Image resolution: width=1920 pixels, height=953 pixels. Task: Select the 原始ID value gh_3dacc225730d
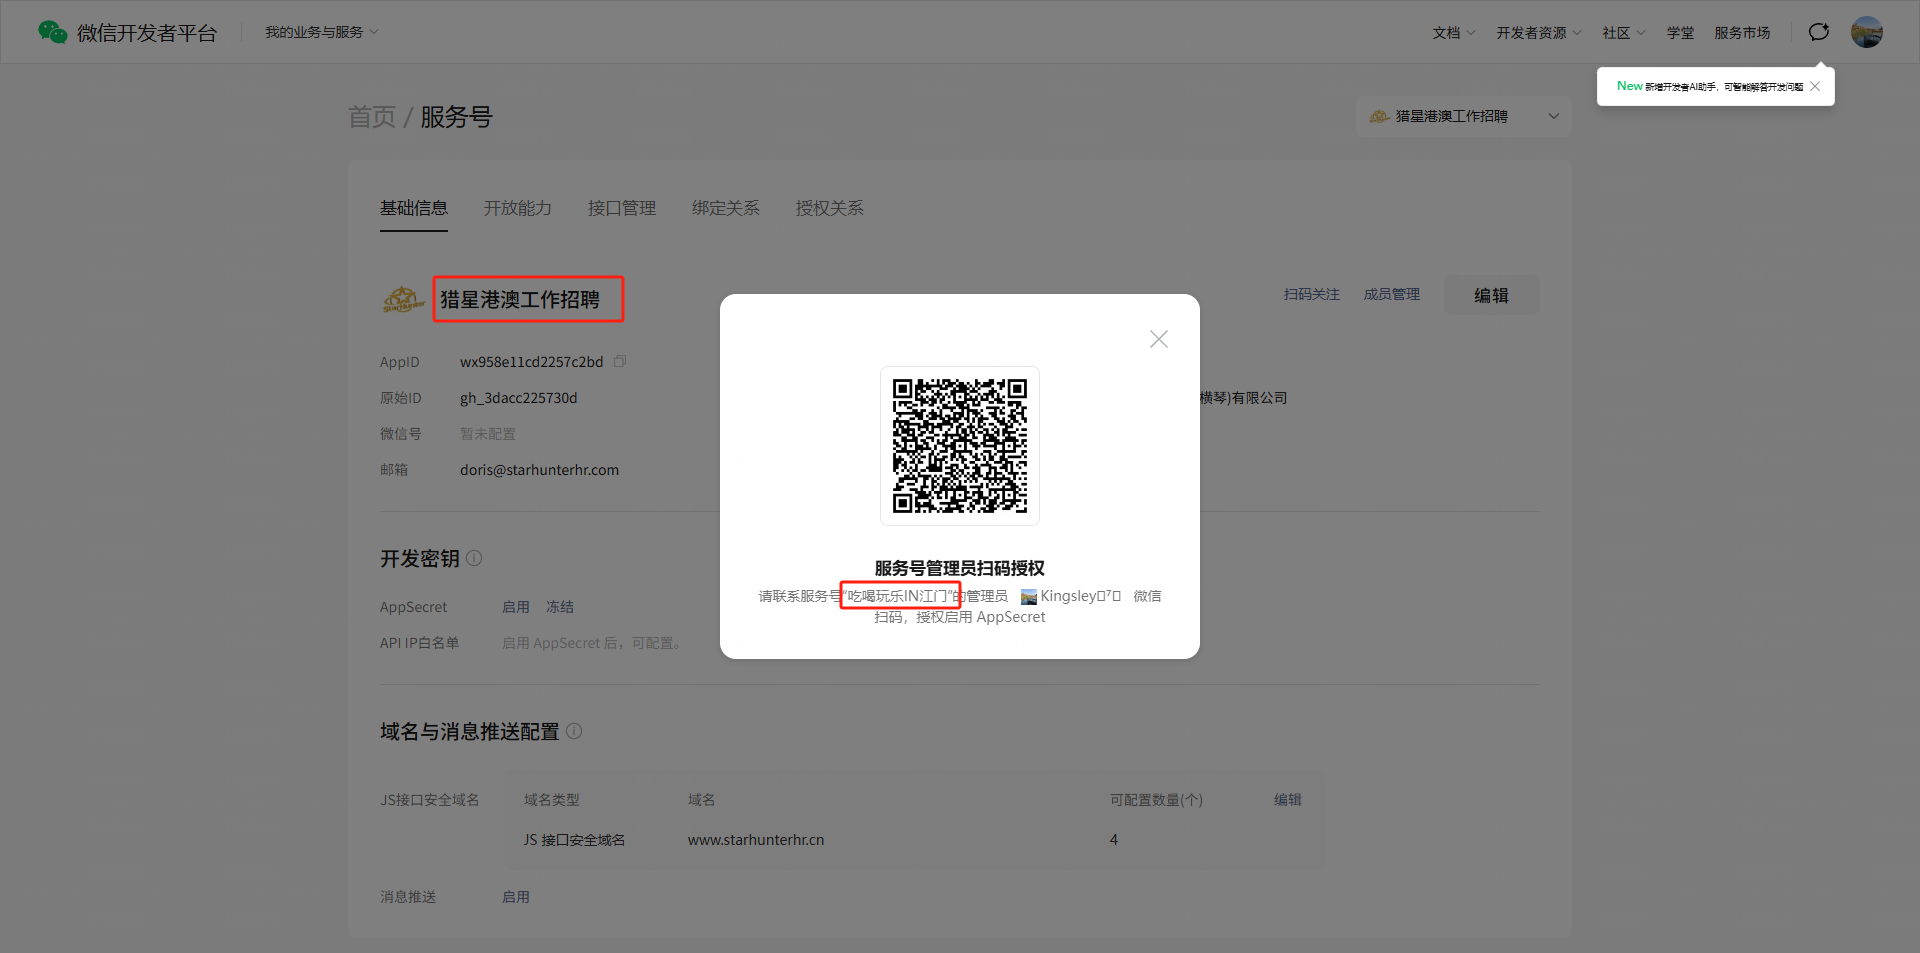[519, 398]
